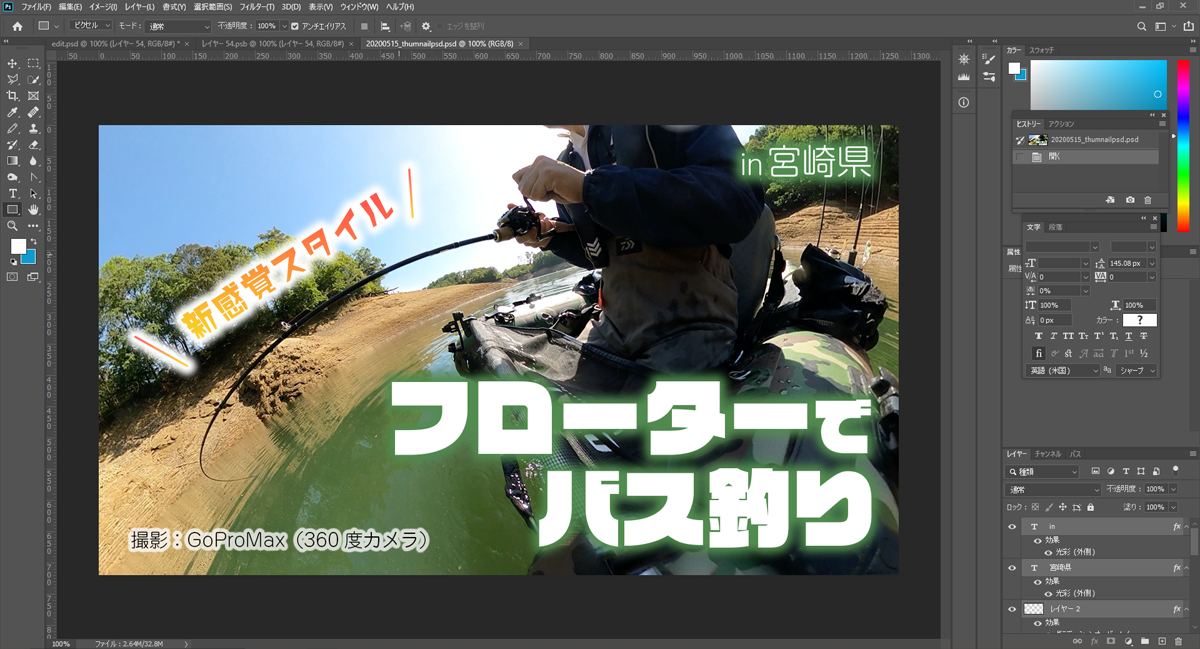Select the Crop tool
Screen dimensions: 1200x649
pos(13,95)
